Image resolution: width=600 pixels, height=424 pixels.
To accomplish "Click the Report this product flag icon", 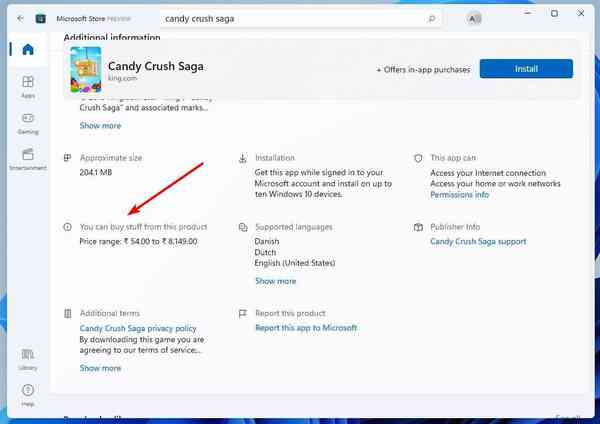I will 243,313.
